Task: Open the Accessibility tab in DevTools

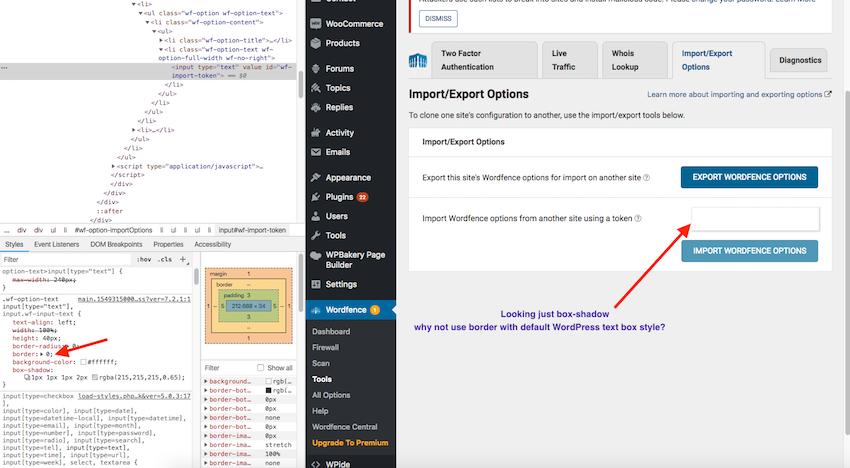Action: click(212, 245)
